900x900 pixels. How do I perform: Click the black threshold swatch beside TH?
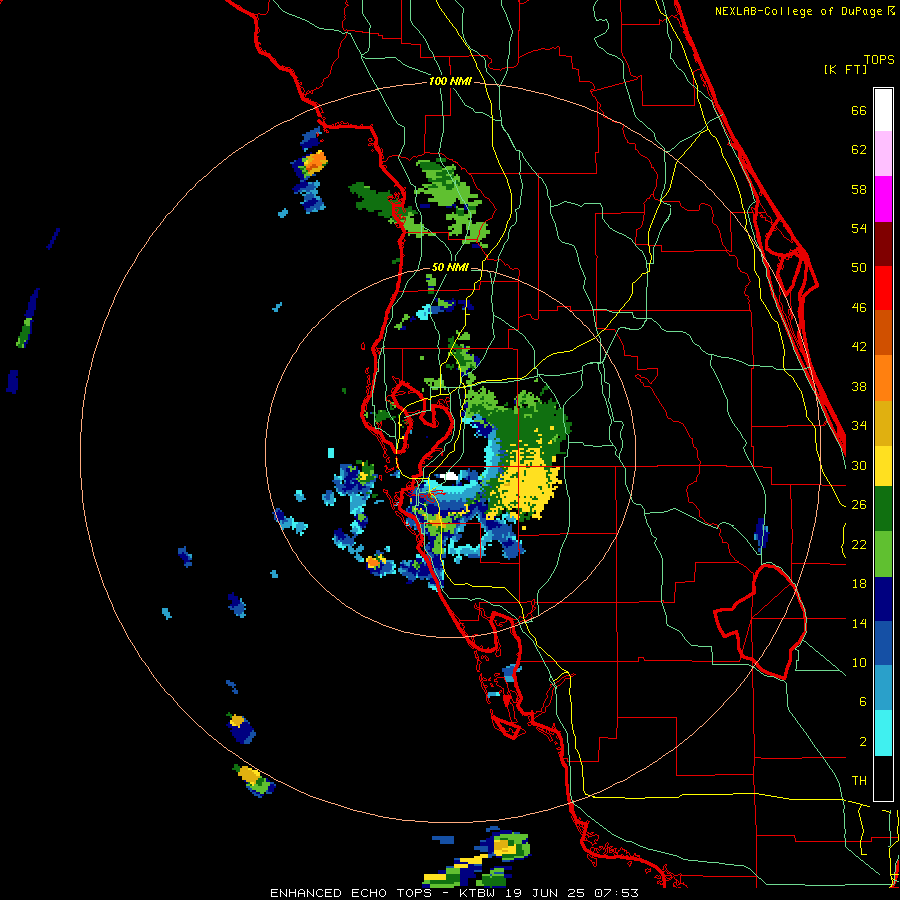tap(883, 778)
